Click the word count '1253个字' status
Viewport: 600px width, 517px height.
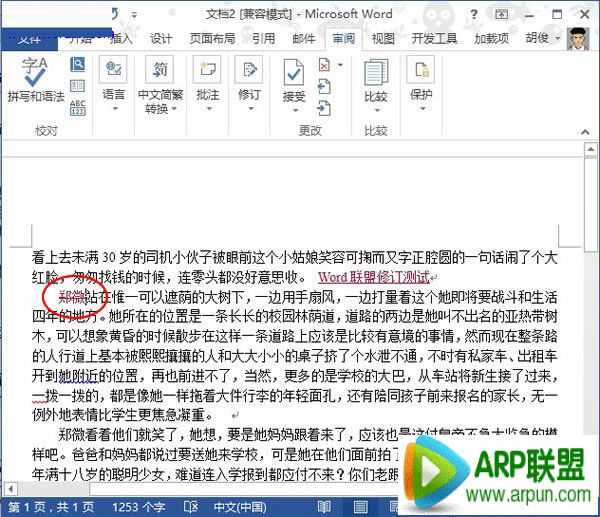139,507
